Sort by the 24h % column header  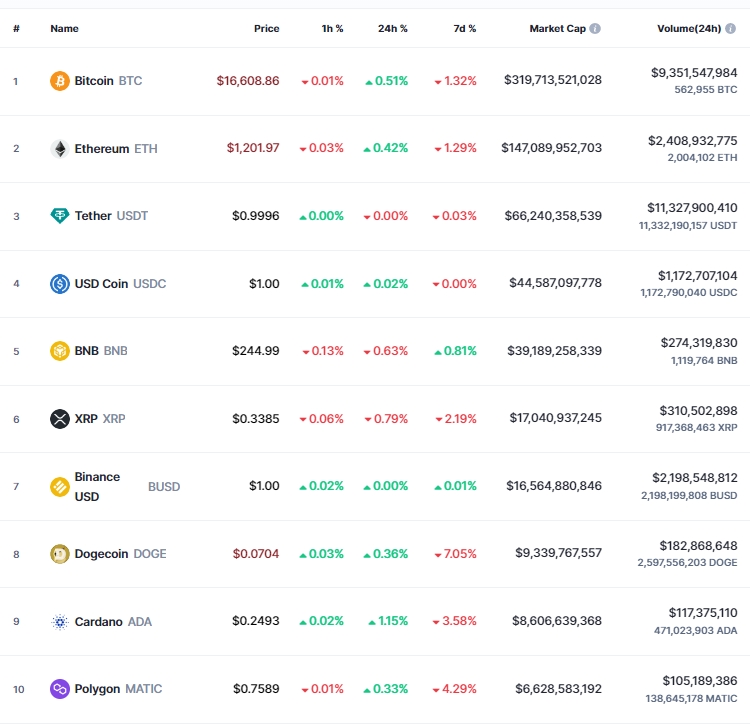(x=392, y=29)
